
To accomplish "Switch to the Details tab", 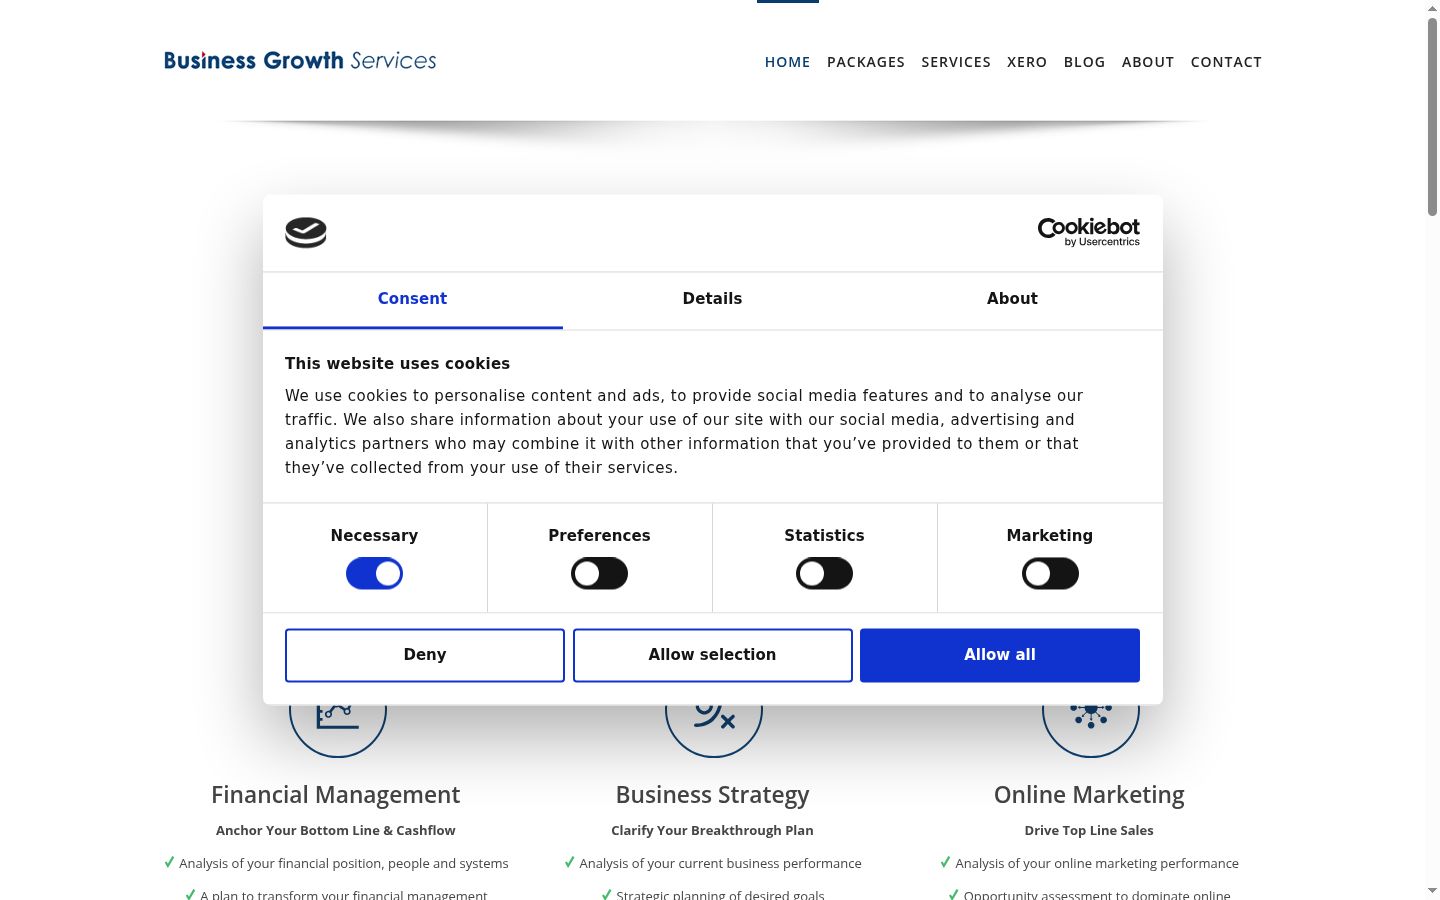I will point(712,299).
